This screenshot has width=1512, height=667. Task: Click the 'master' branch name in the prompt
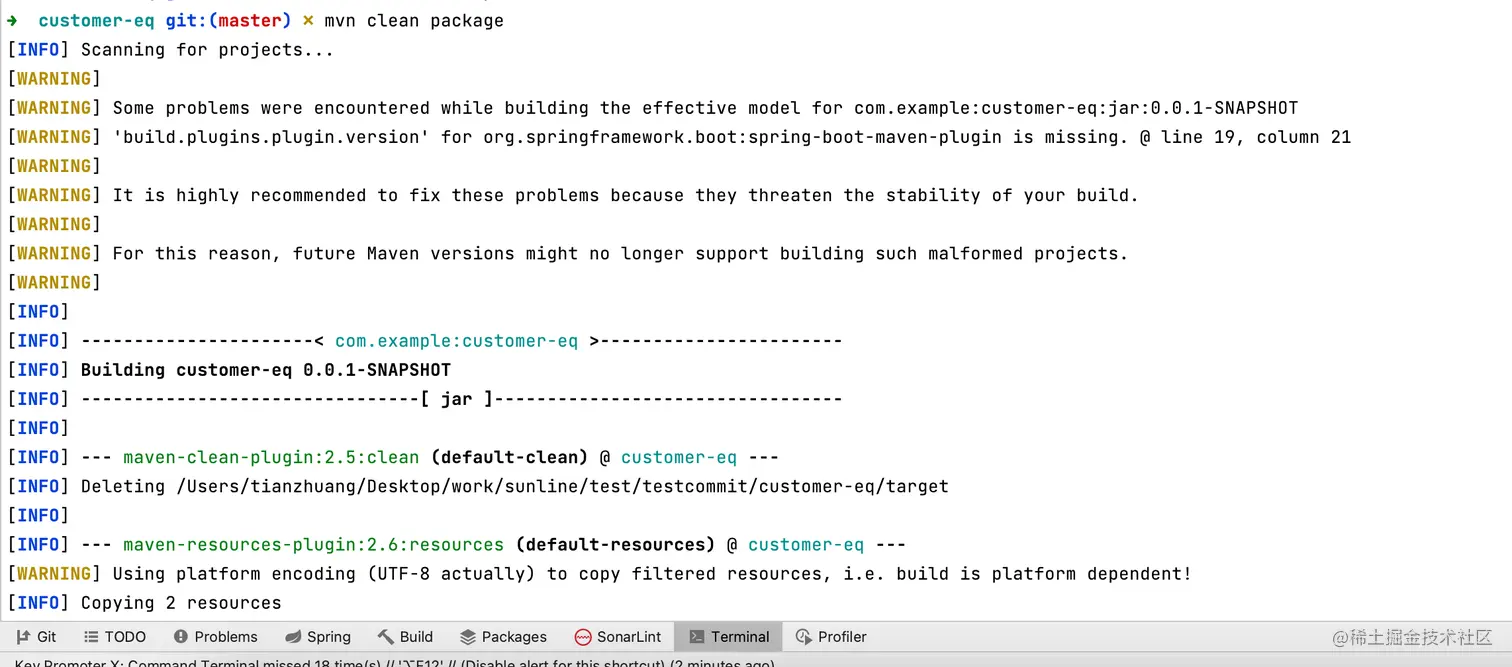250,20
